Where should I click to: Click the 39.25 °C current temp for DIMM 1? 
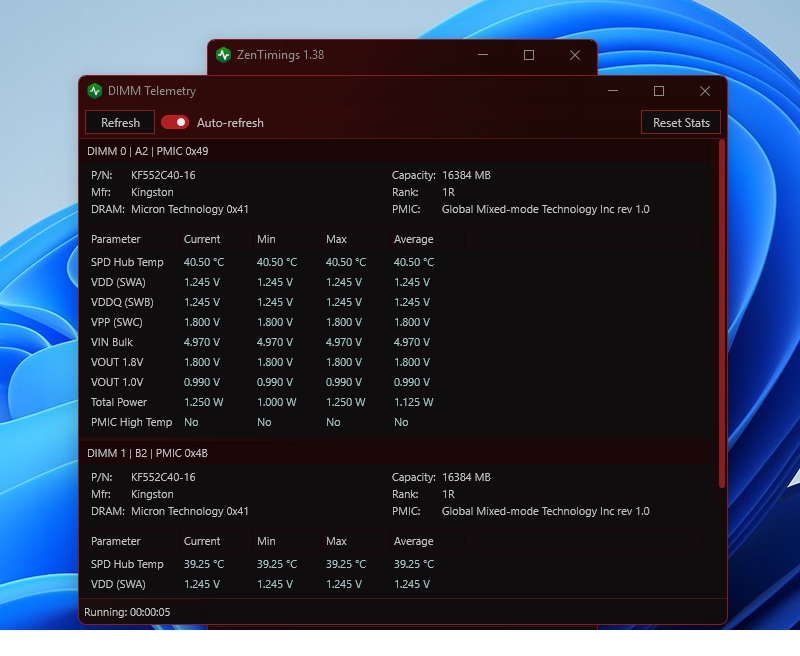click(204, 564)
